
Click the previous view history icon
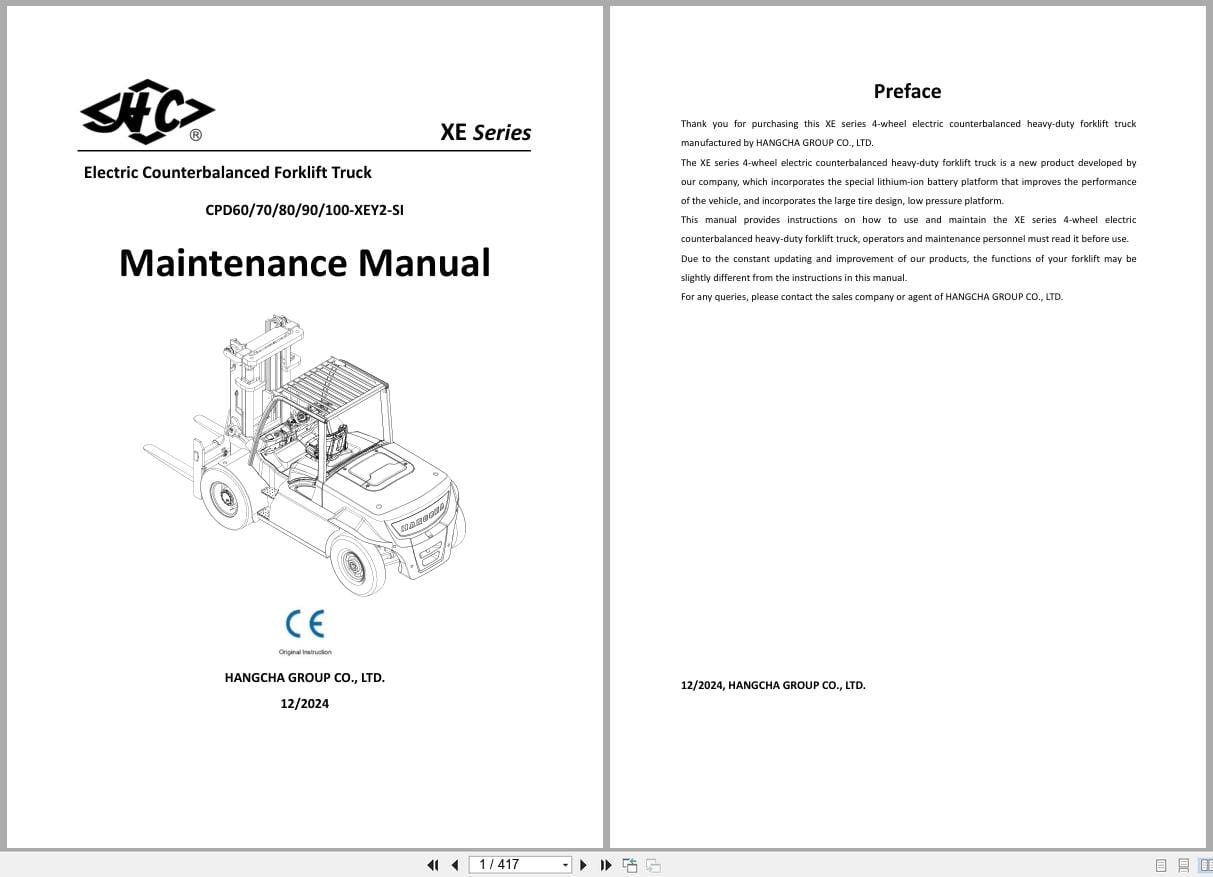[631, 864]
